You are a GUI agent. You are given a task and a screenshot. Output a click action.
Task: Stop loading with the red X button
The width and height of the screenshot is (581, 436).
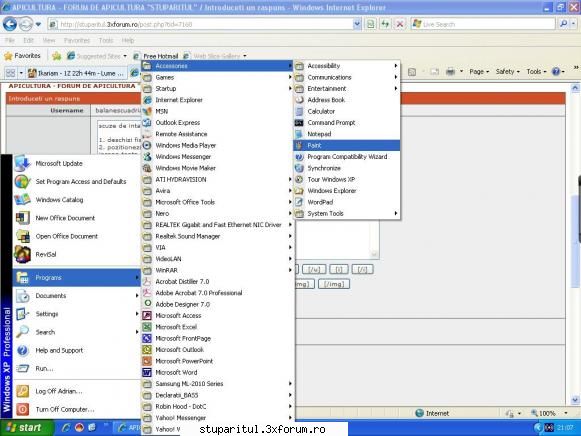point(400,24)
